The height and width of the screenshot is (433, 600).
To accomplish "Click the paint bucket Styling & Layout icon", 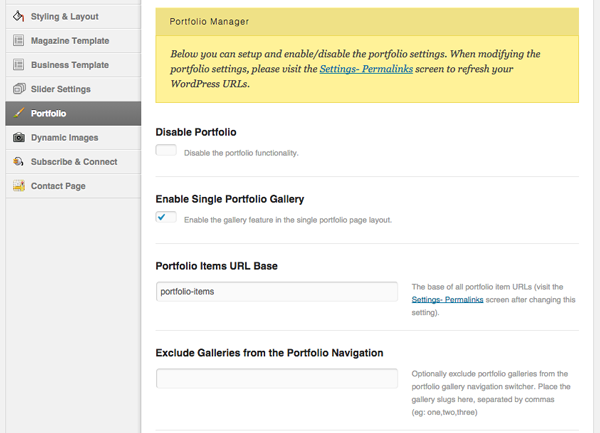I will [x=18, y=16].
